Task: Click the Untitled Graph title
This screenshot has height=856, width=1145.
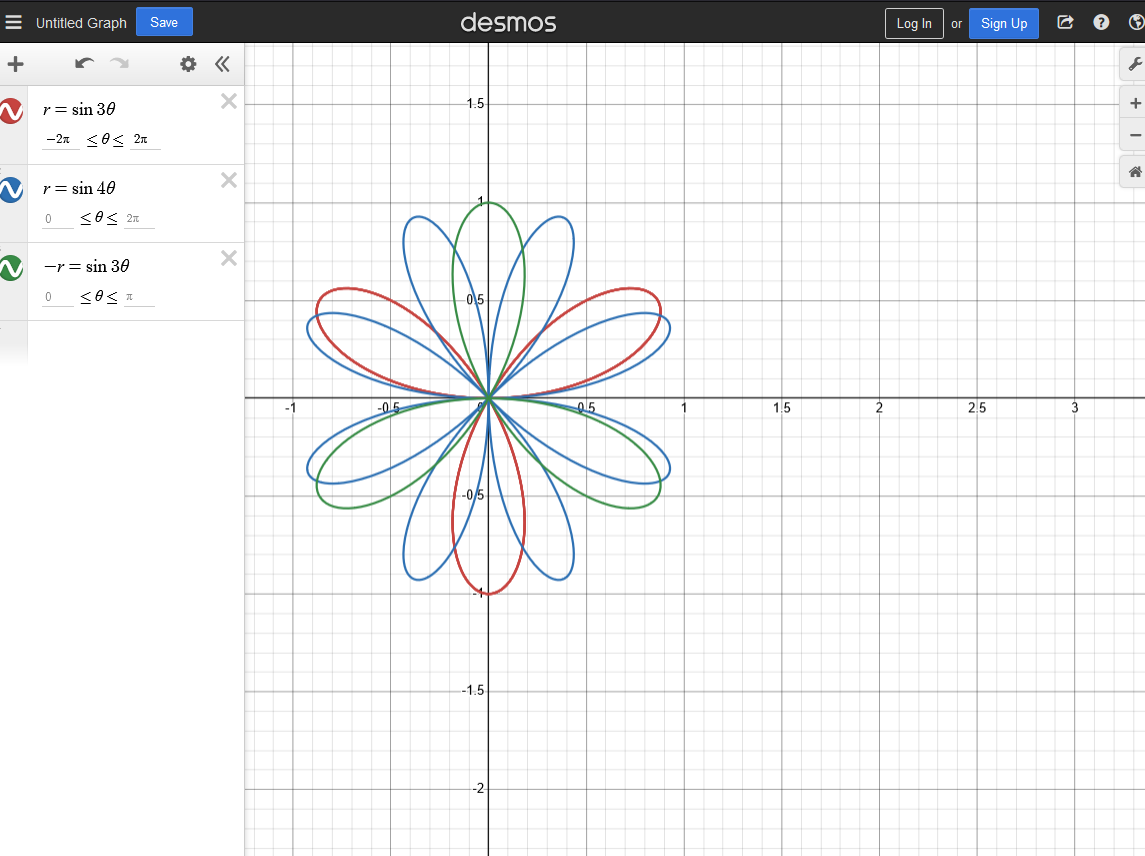Action: [81, 23]
